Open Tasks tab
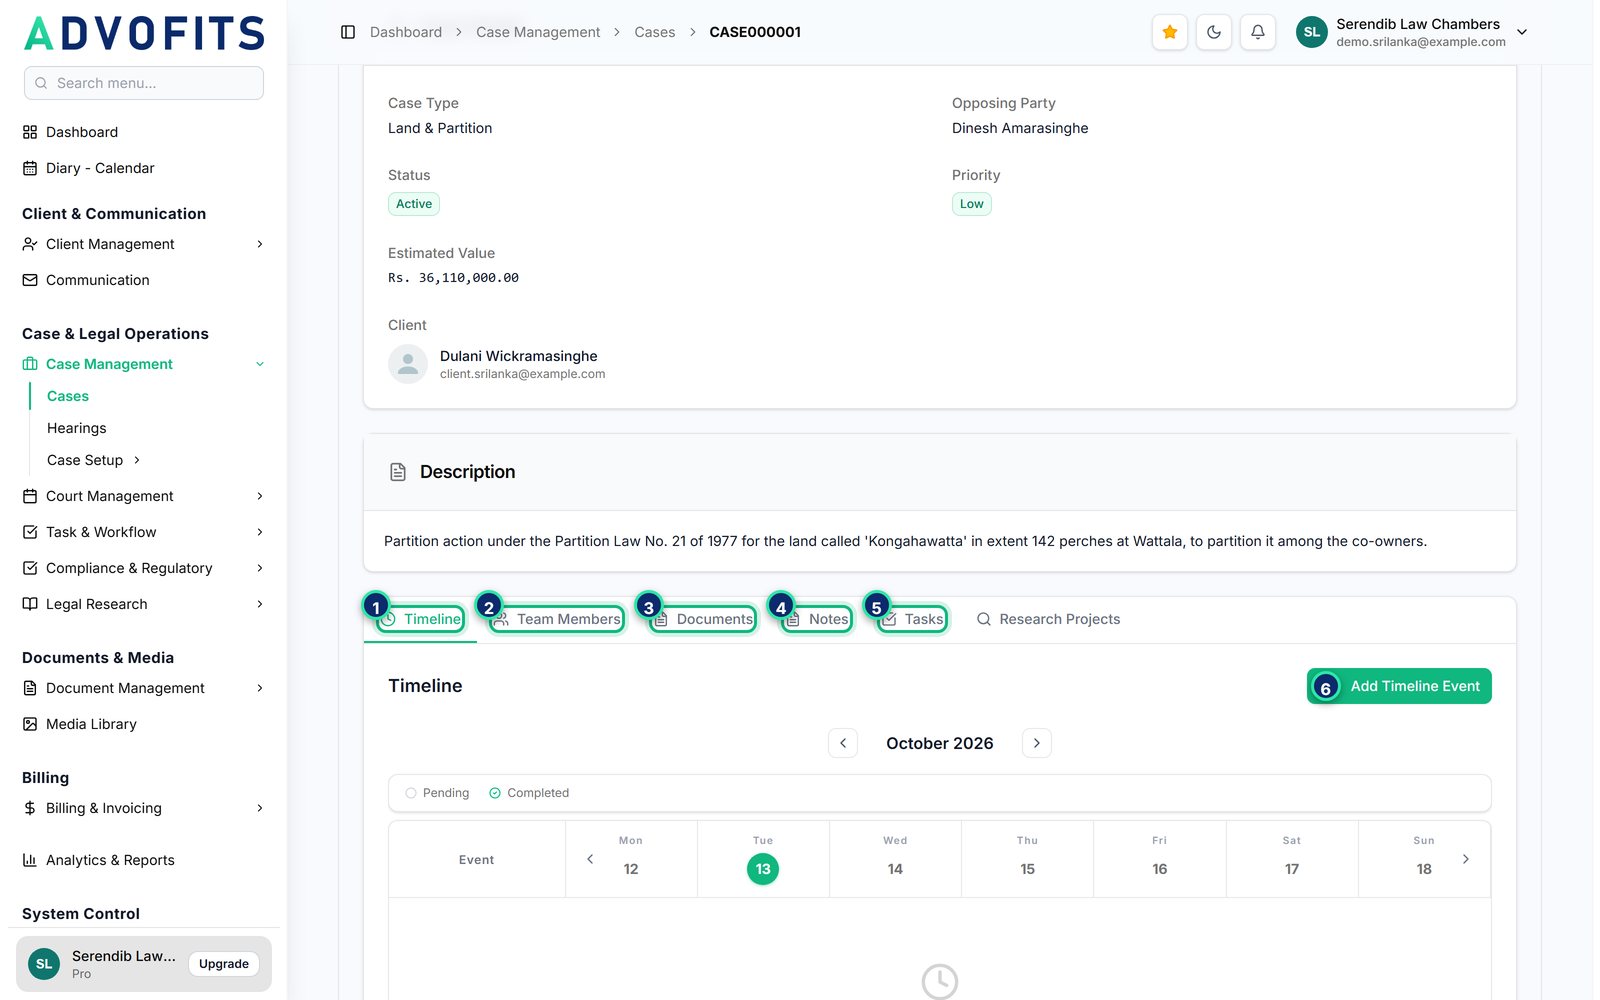The width and height of the screenshot is (1600, 1000). point(912,619)
